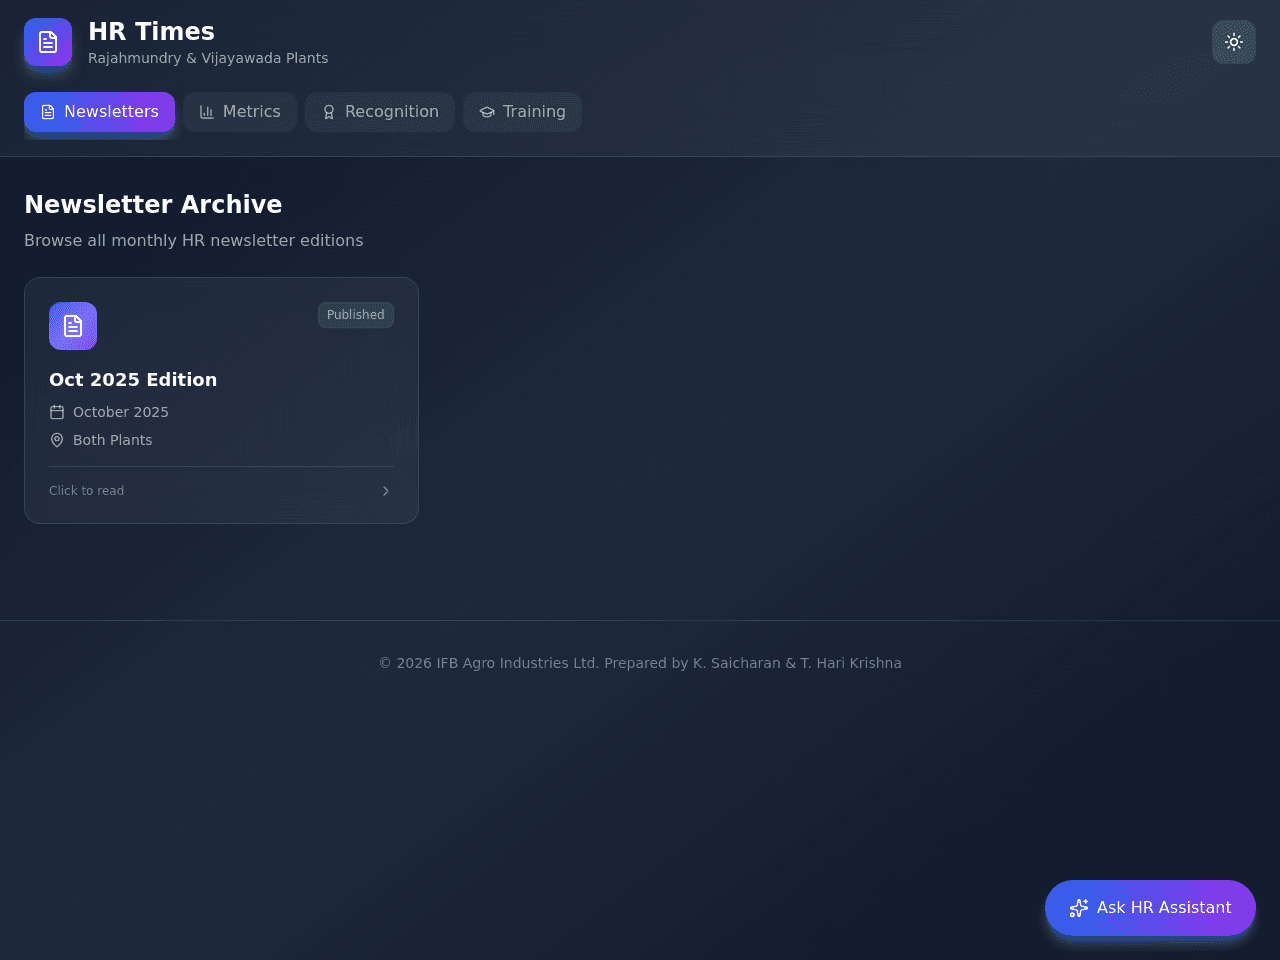Viewport: 1280px width, 960px height.
Task: Click the graduation cap icon in Training
Action: pyautogui.click(x=487, y=112)
